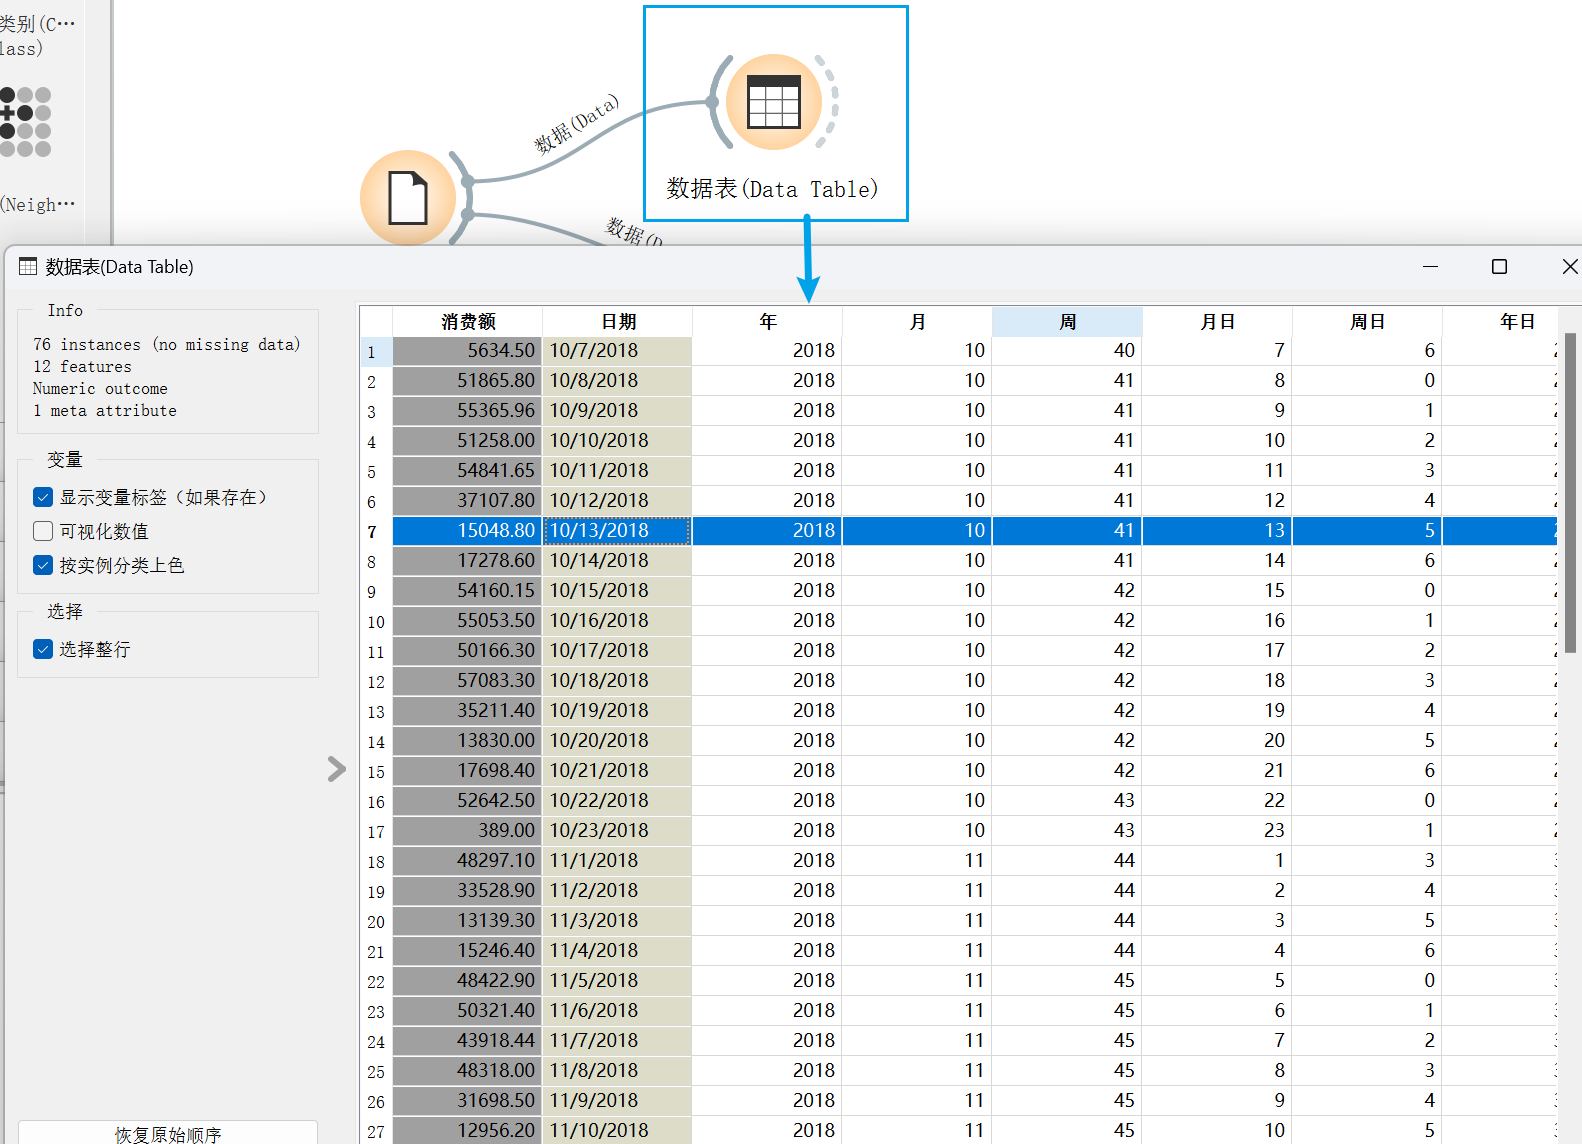Click the 类别(C… widget label in sidebar

point(36,35)
